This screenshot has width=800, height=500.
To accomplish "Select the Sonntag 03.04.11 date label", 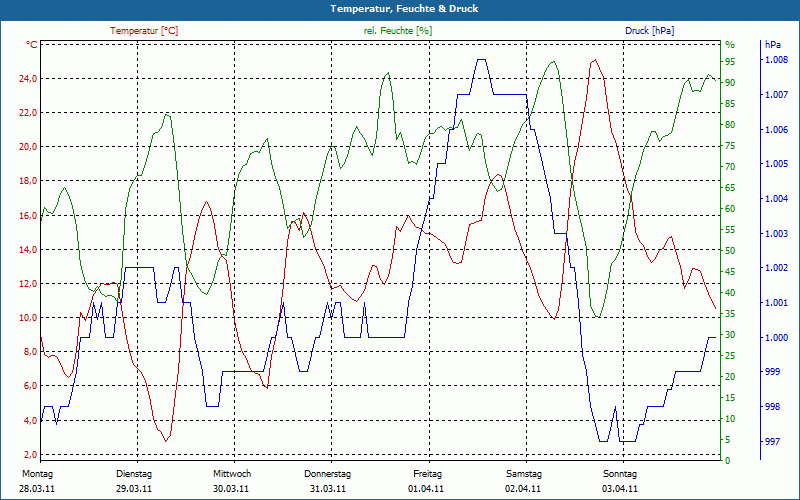I will point(620,481).
